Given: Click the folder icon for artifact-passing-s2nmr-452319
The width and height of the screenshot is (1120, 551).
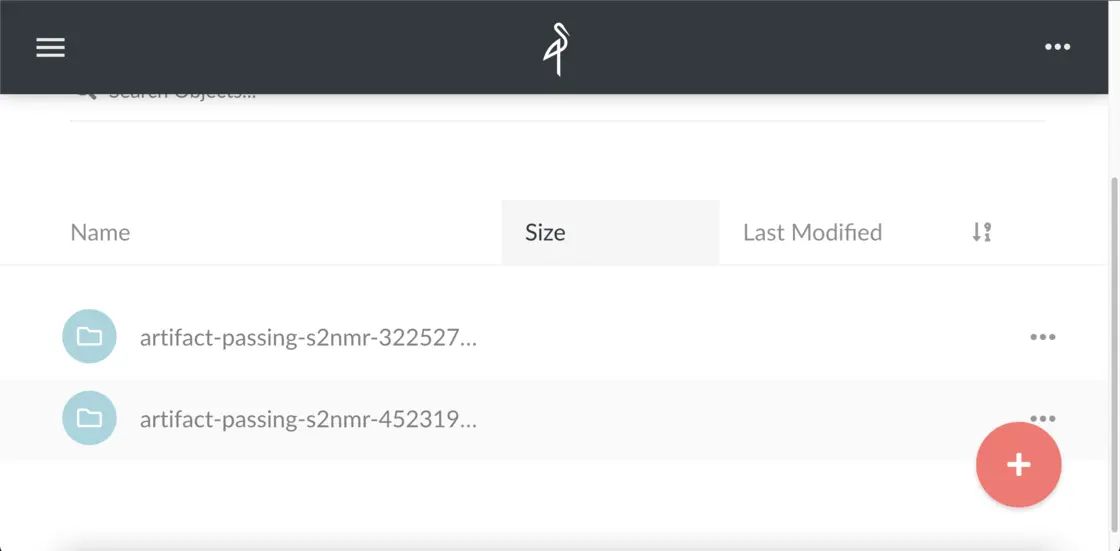Looking at the screenshot, I should point(89,418).
